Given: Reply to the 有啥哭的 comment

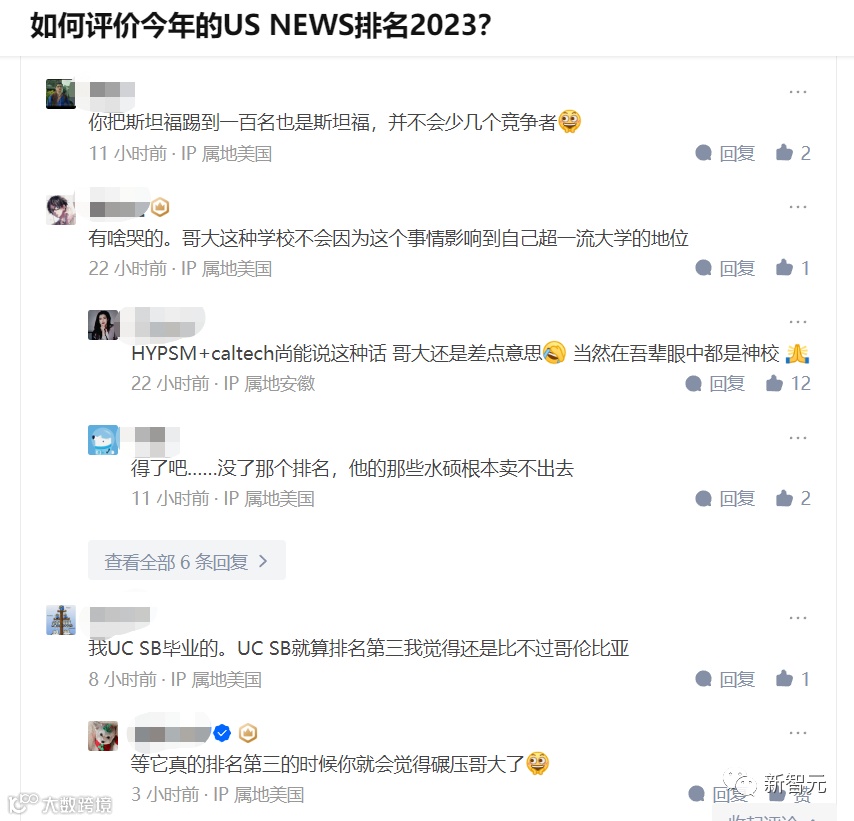Looking at the screenshot, I should tap(725, 268).
